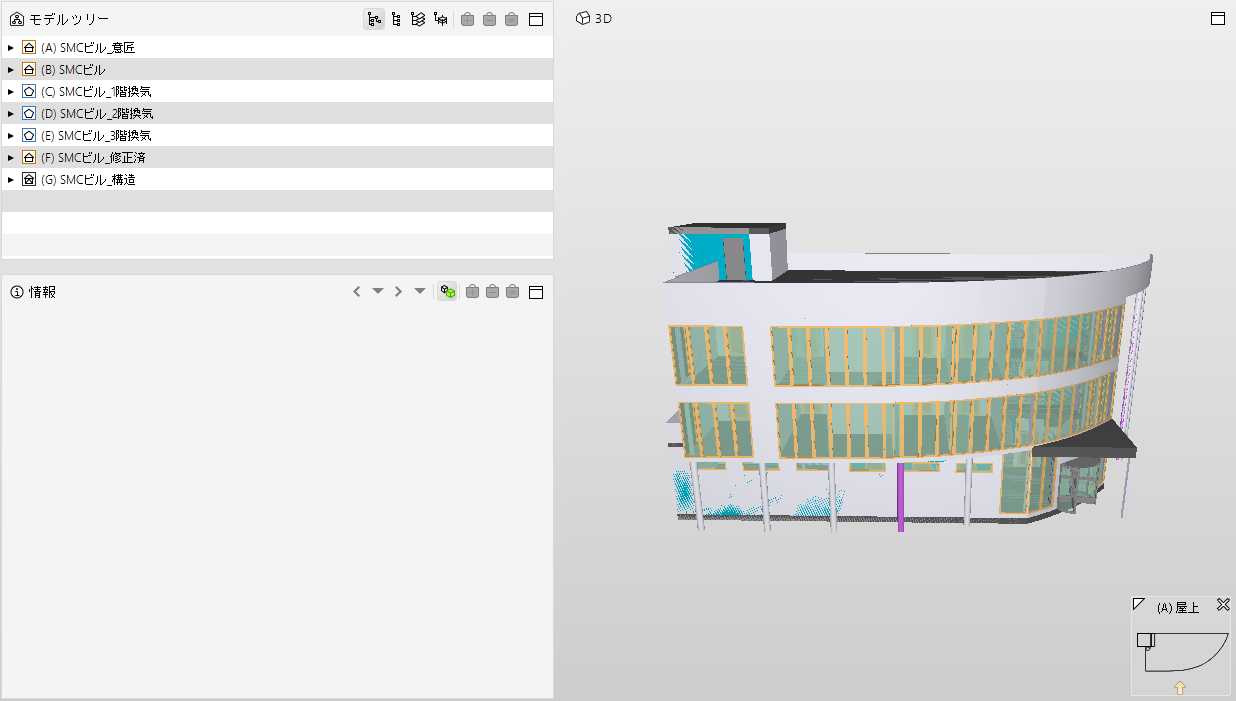This screenshot has width=1236, height=701.
Task: Expand the (F) SMCビル_修正済 node
Action: (10, 157)
